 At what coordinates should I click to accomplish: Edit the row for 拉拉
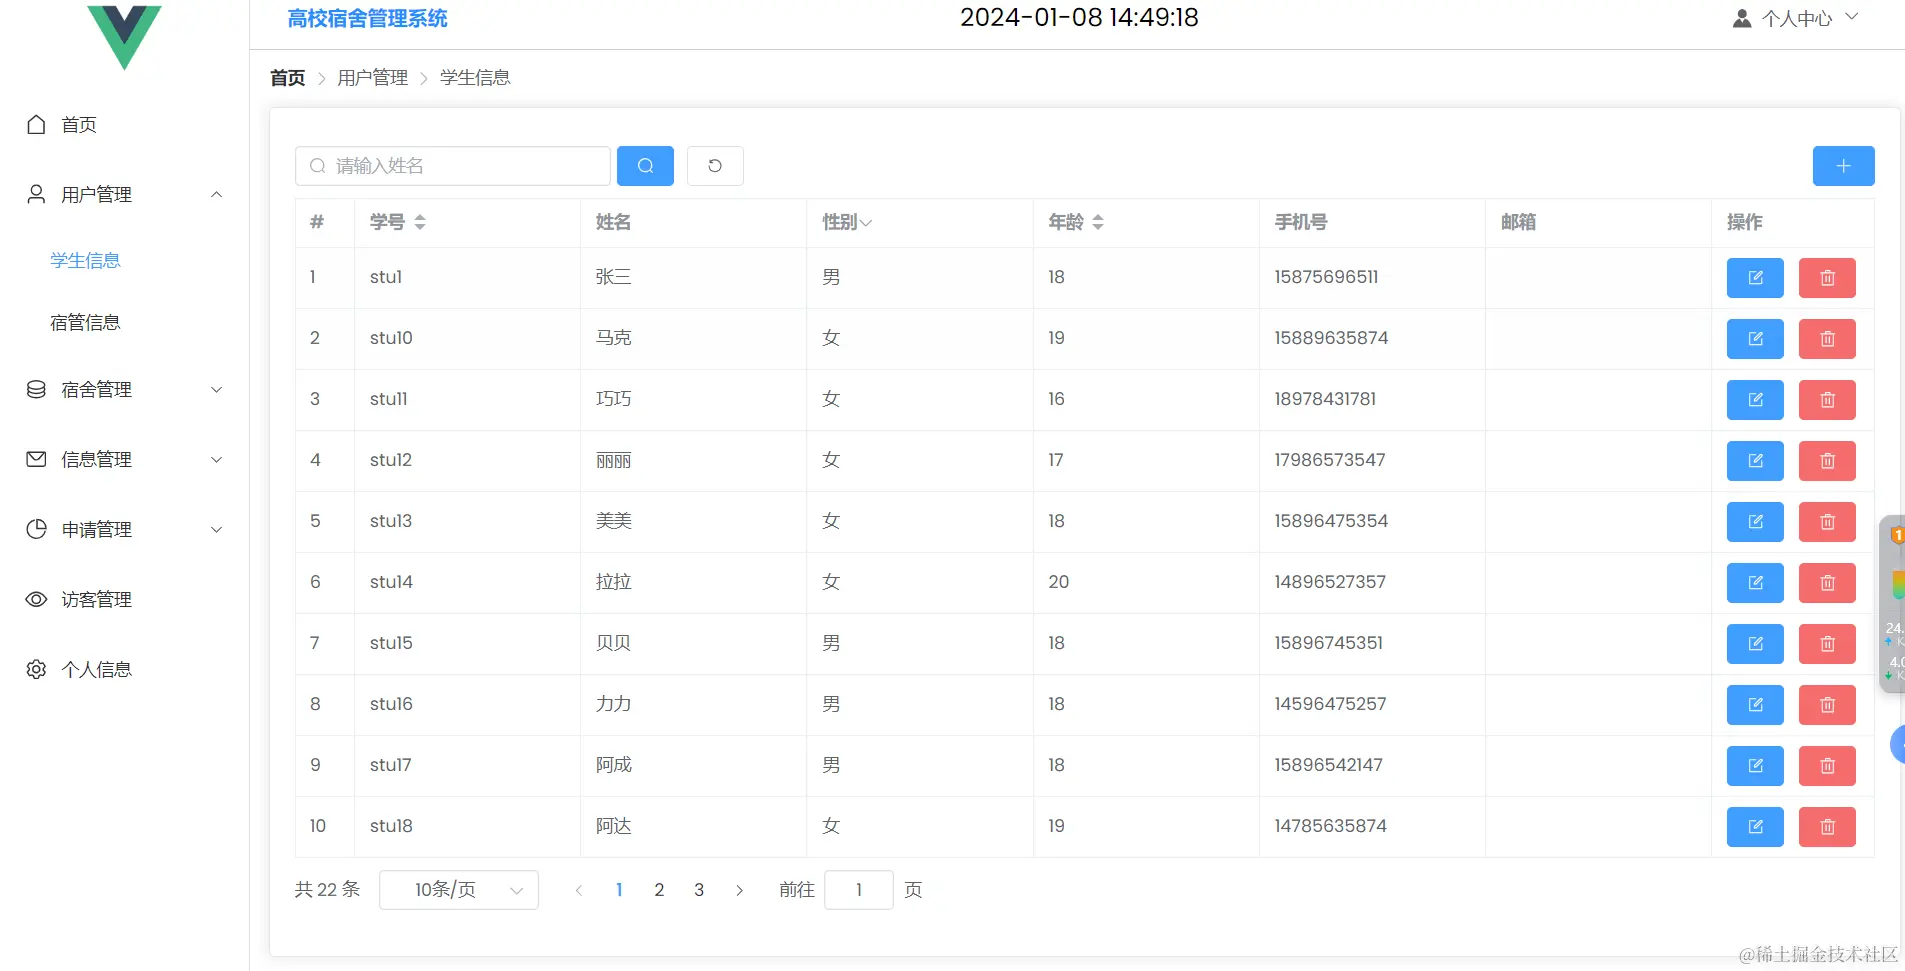tap(1755, 583)
